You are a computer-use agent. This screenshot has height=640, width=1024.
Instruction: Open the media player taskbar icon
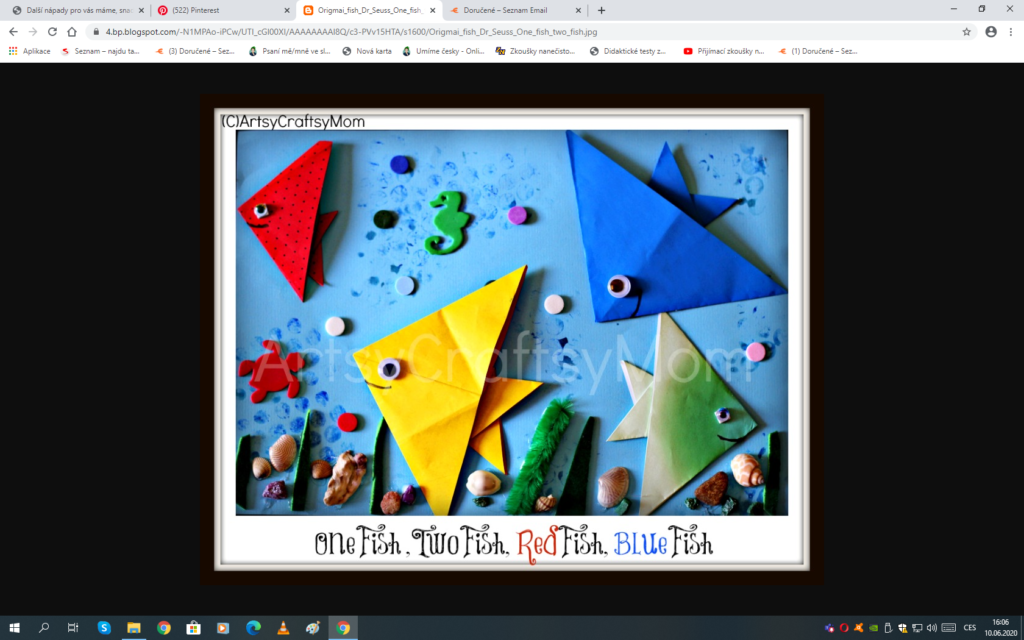[223, 628]
